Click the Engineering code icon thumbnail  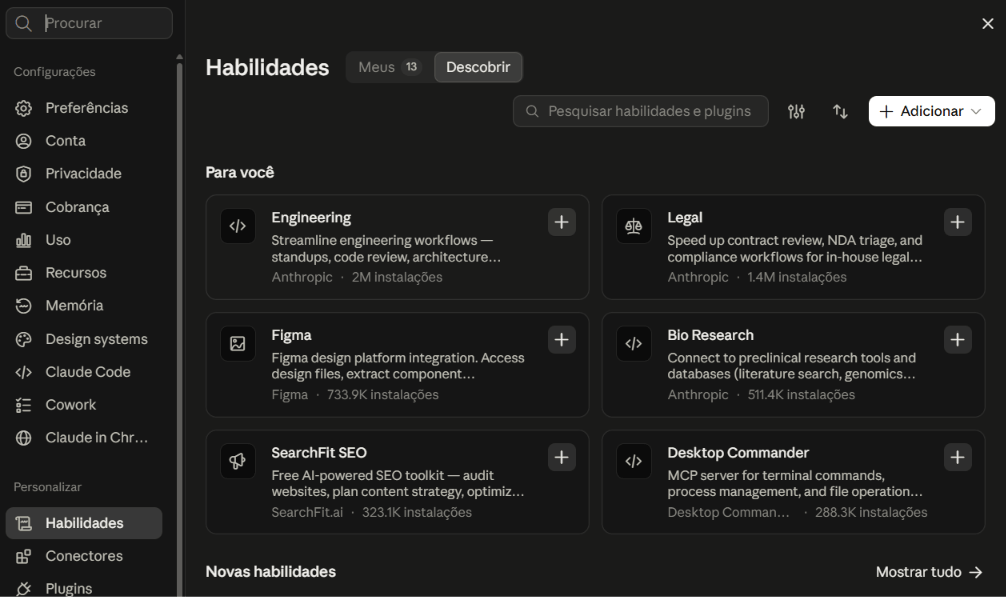pos(237,226)
